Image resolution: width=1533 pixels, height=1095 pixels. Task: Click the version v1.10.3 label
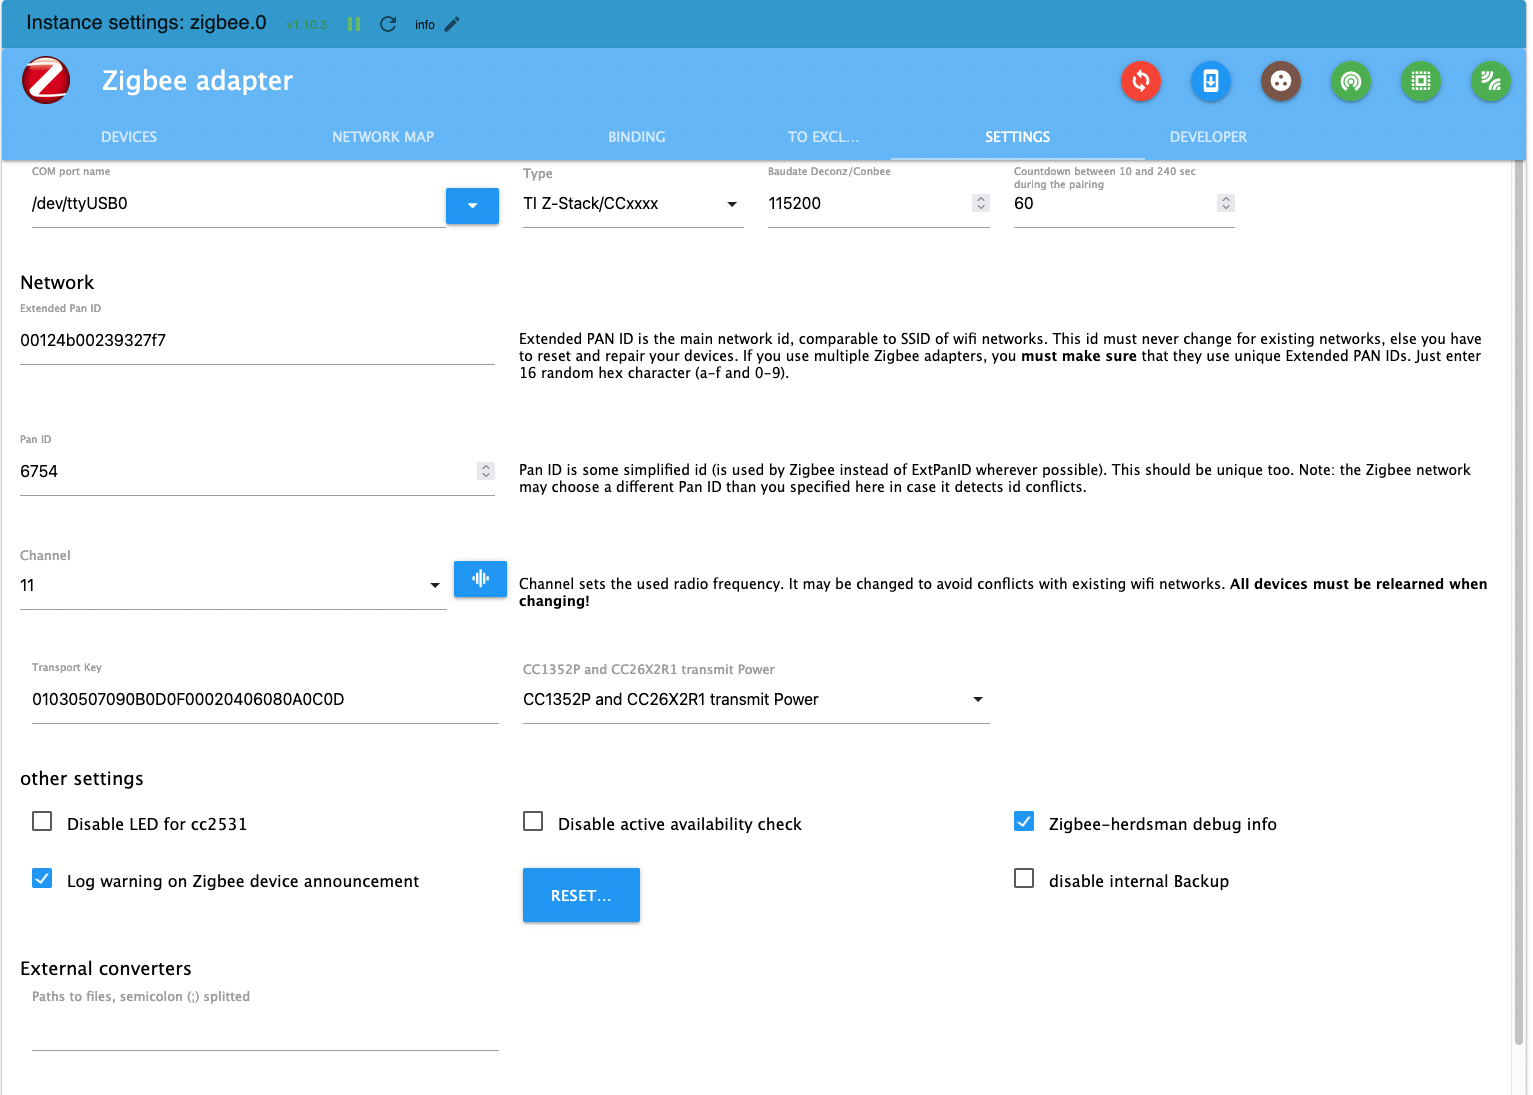(x=306, y=25)
